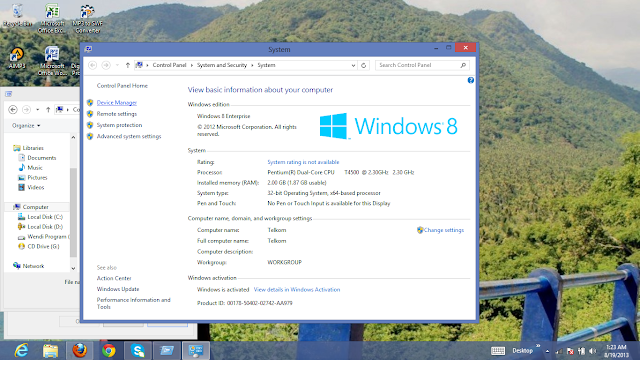
Task: Click the touch keyboard tray icon
Action: tap(498, 351)
